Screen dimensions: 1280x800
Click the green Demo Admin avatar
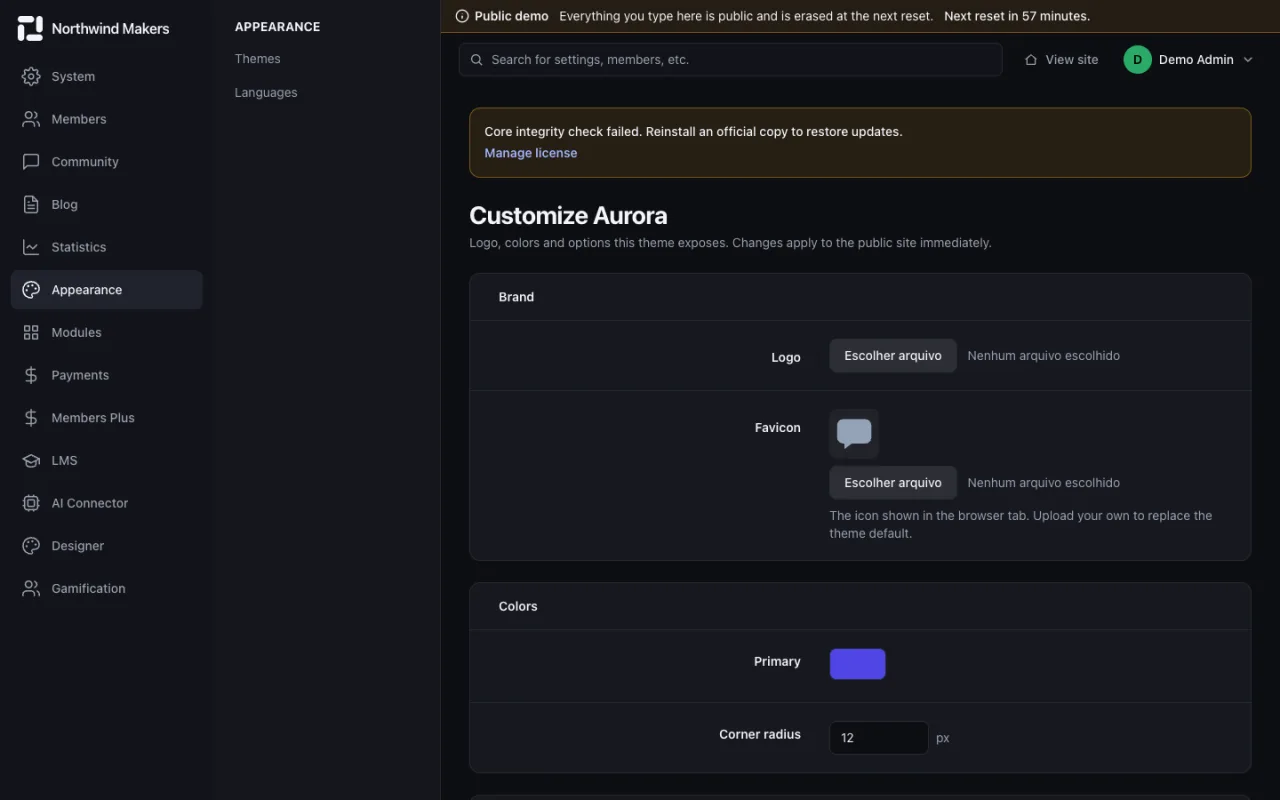point(1137,60)
